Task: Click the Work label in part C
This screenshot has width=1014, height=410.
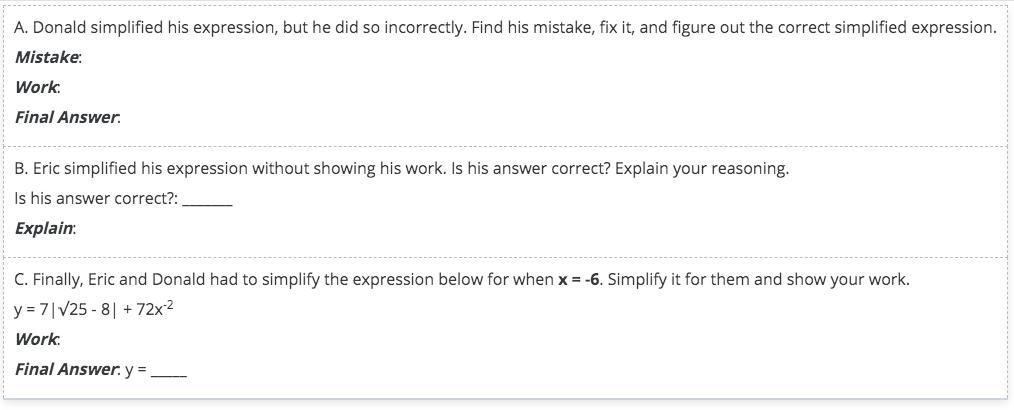Action: pyautogui.click(x=38, y=339)
